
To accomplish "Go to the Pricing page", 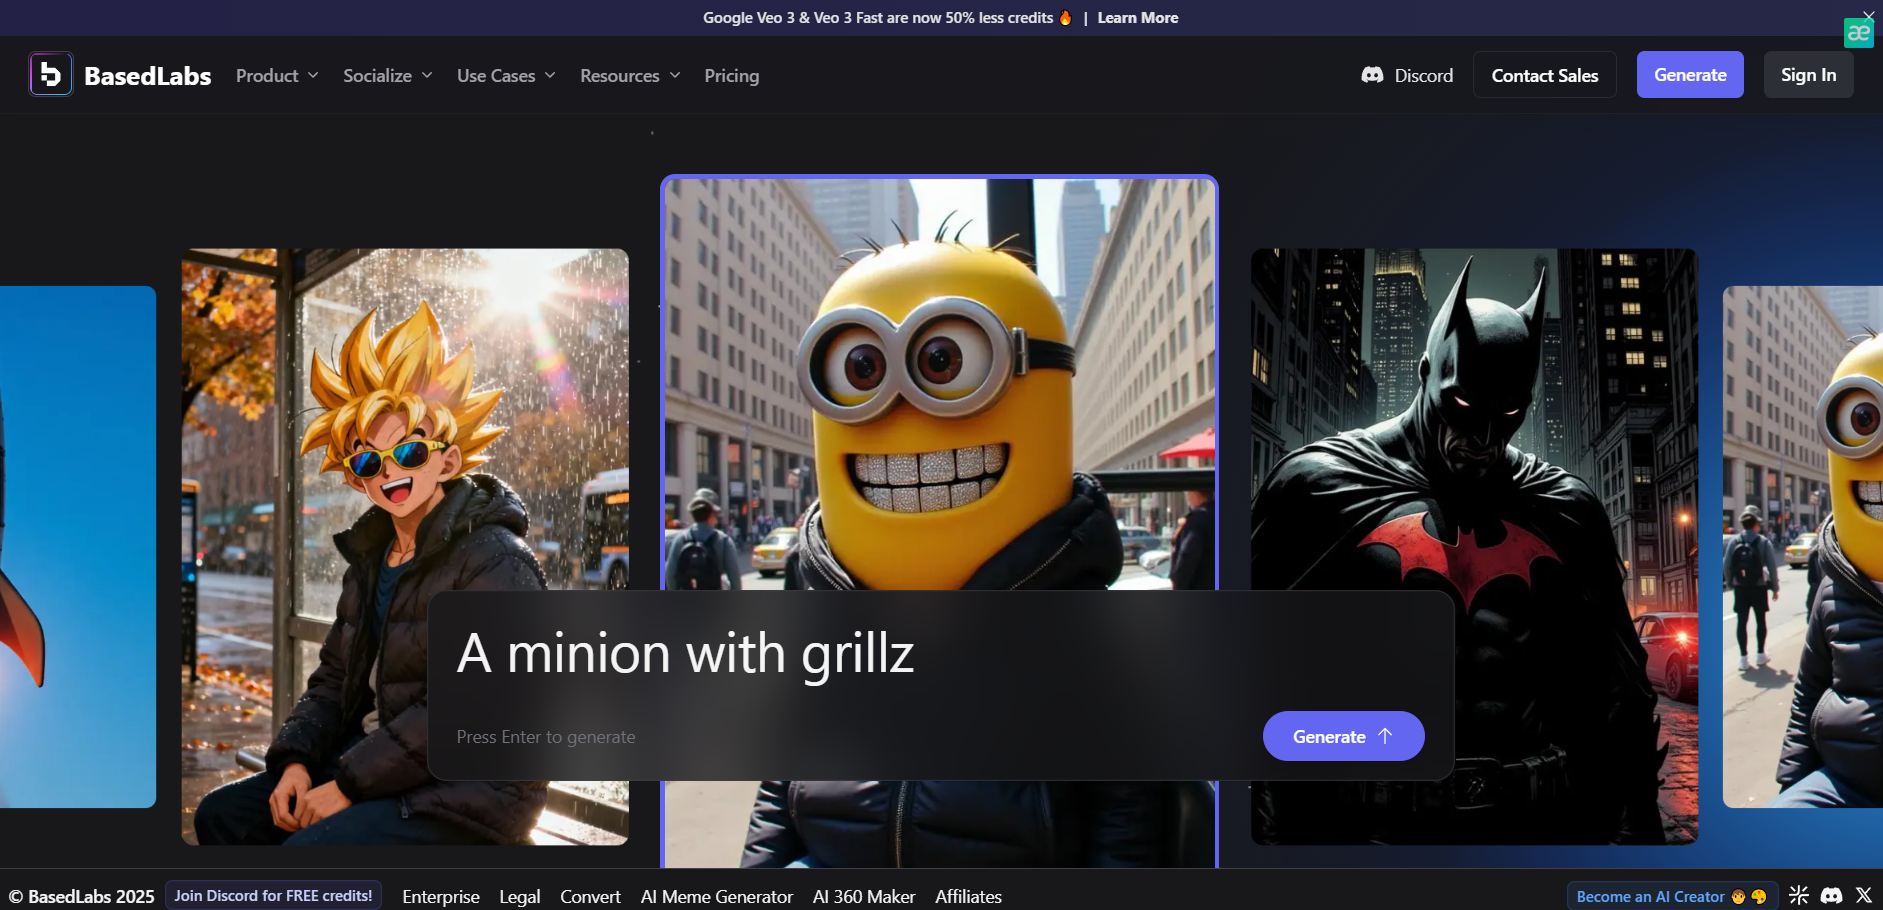I will point(731,76).
